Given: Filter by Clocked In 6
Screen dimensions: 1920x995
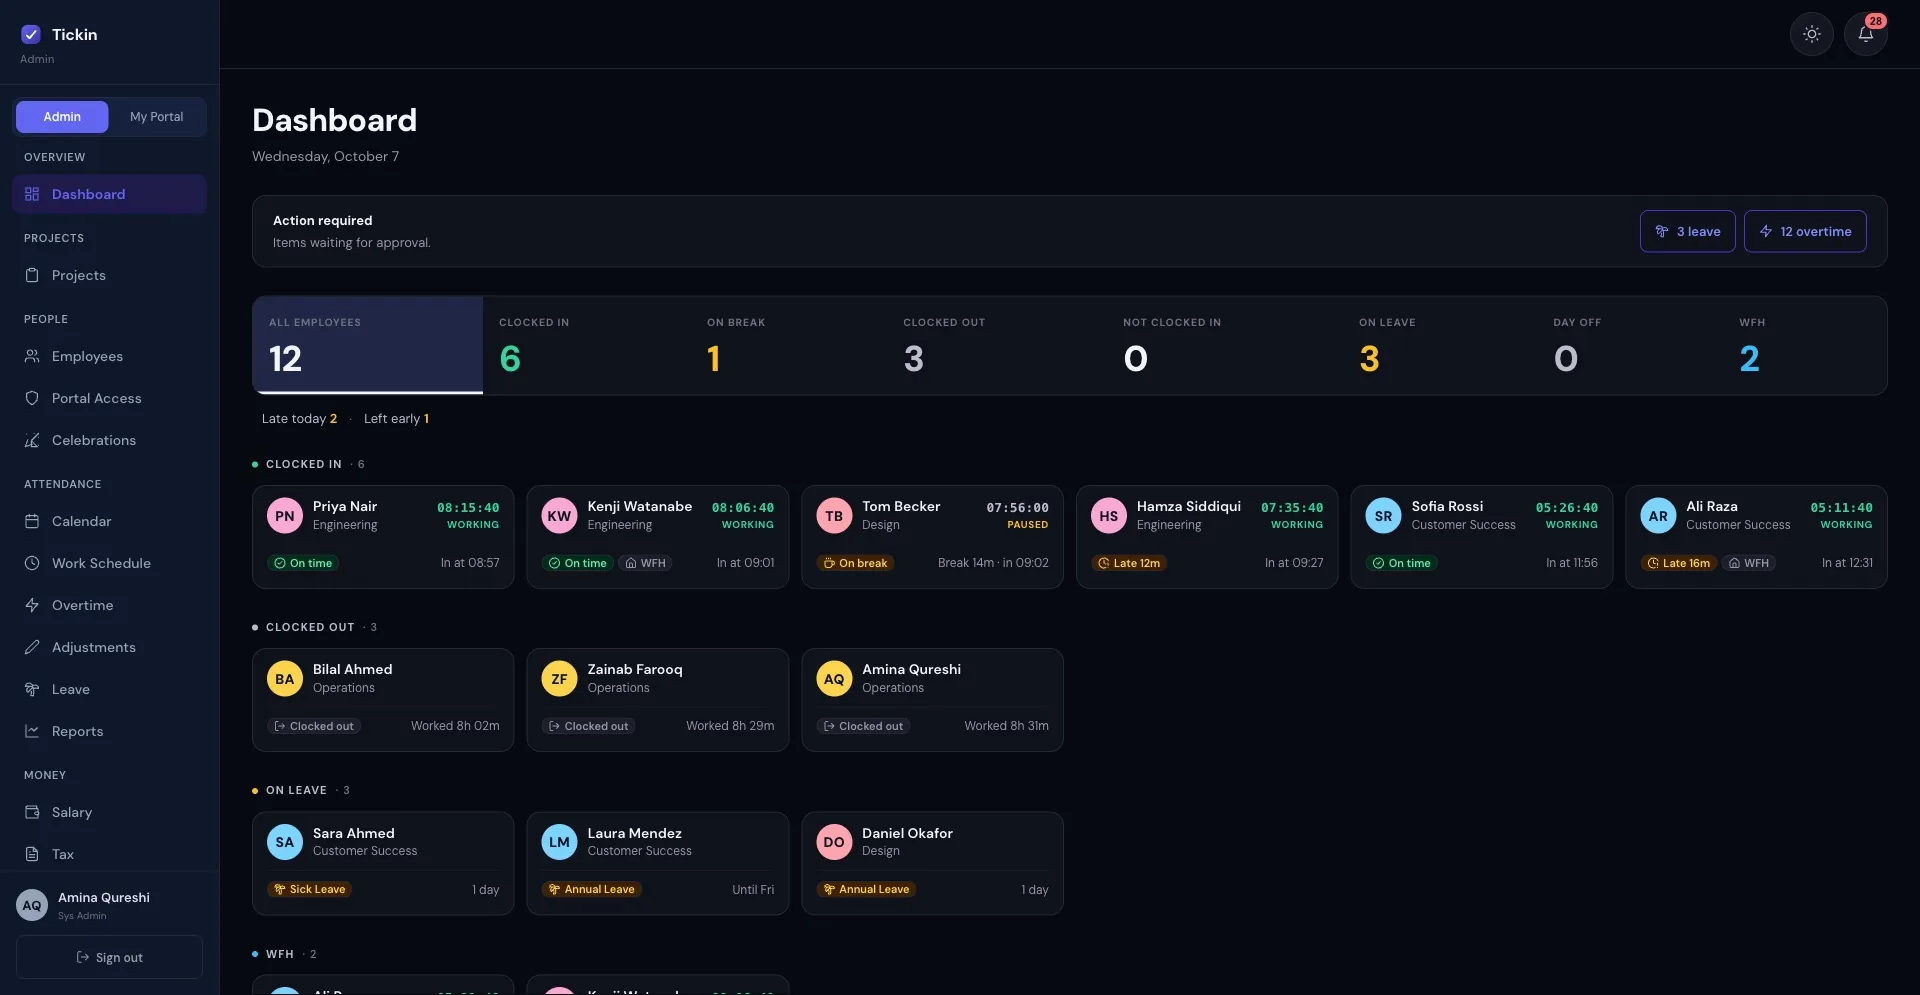Looking at the screenshot, I should 586,345.
